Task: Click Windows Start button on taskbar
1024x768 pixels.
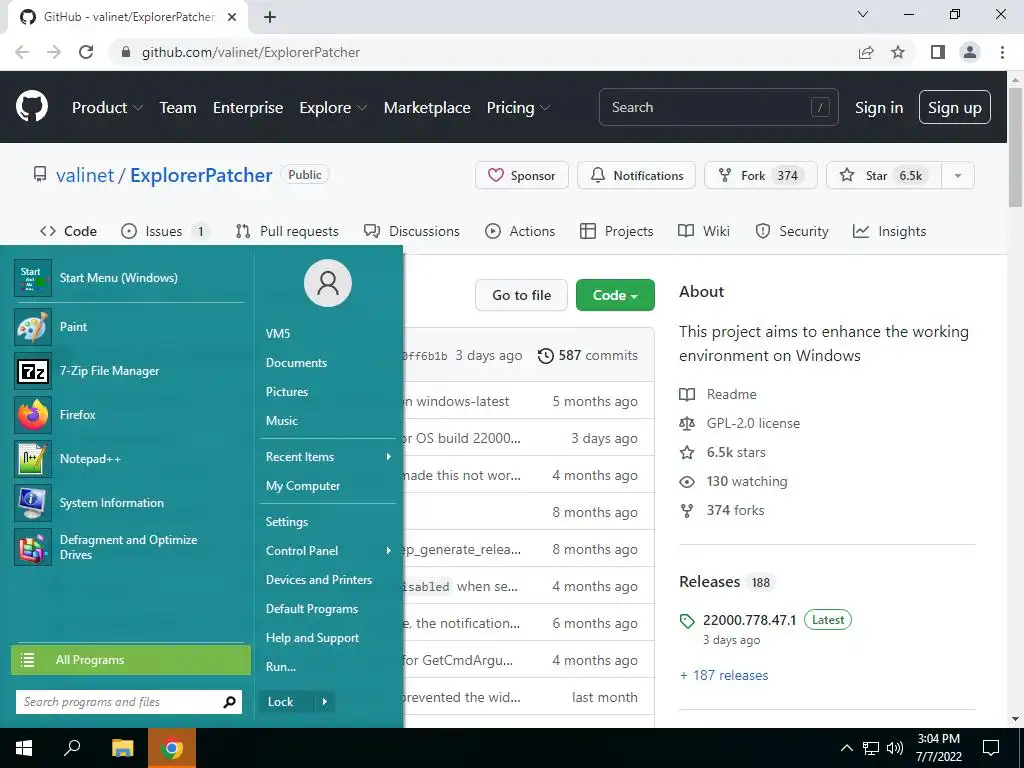Action: 24,748
